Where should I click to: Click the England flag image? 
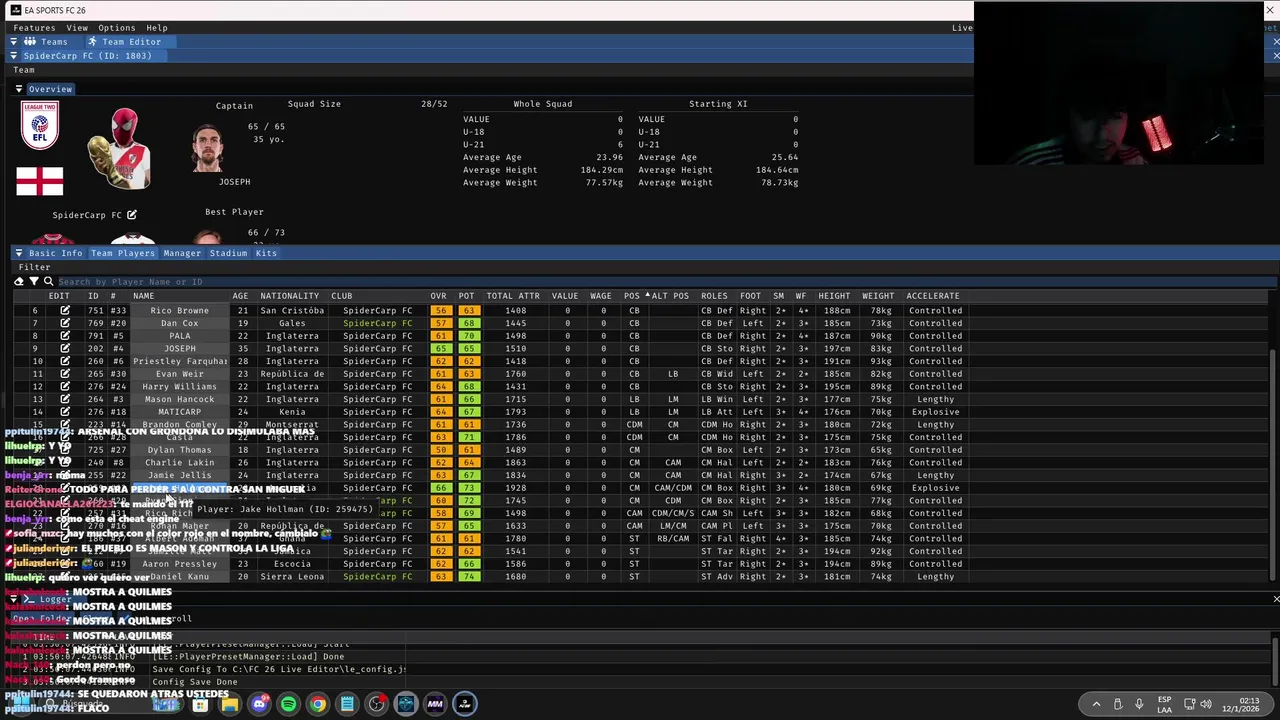40,182
